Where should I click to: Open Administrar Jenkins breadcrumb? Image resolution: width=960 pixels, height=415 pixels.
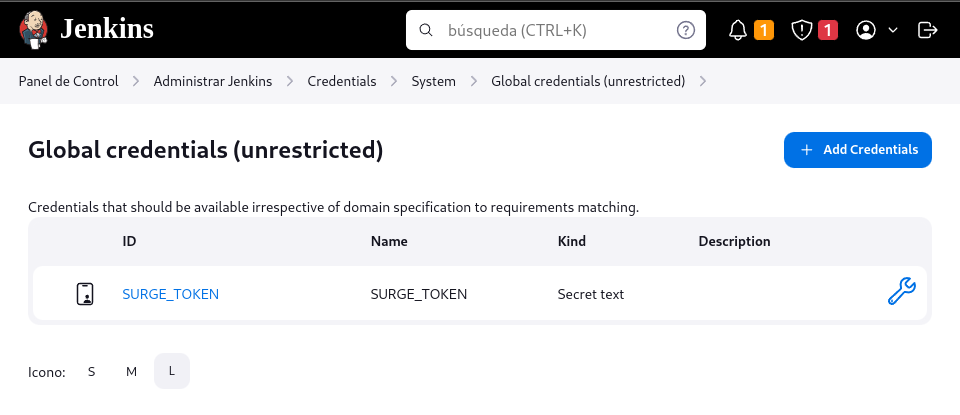(x=213, y=81)
